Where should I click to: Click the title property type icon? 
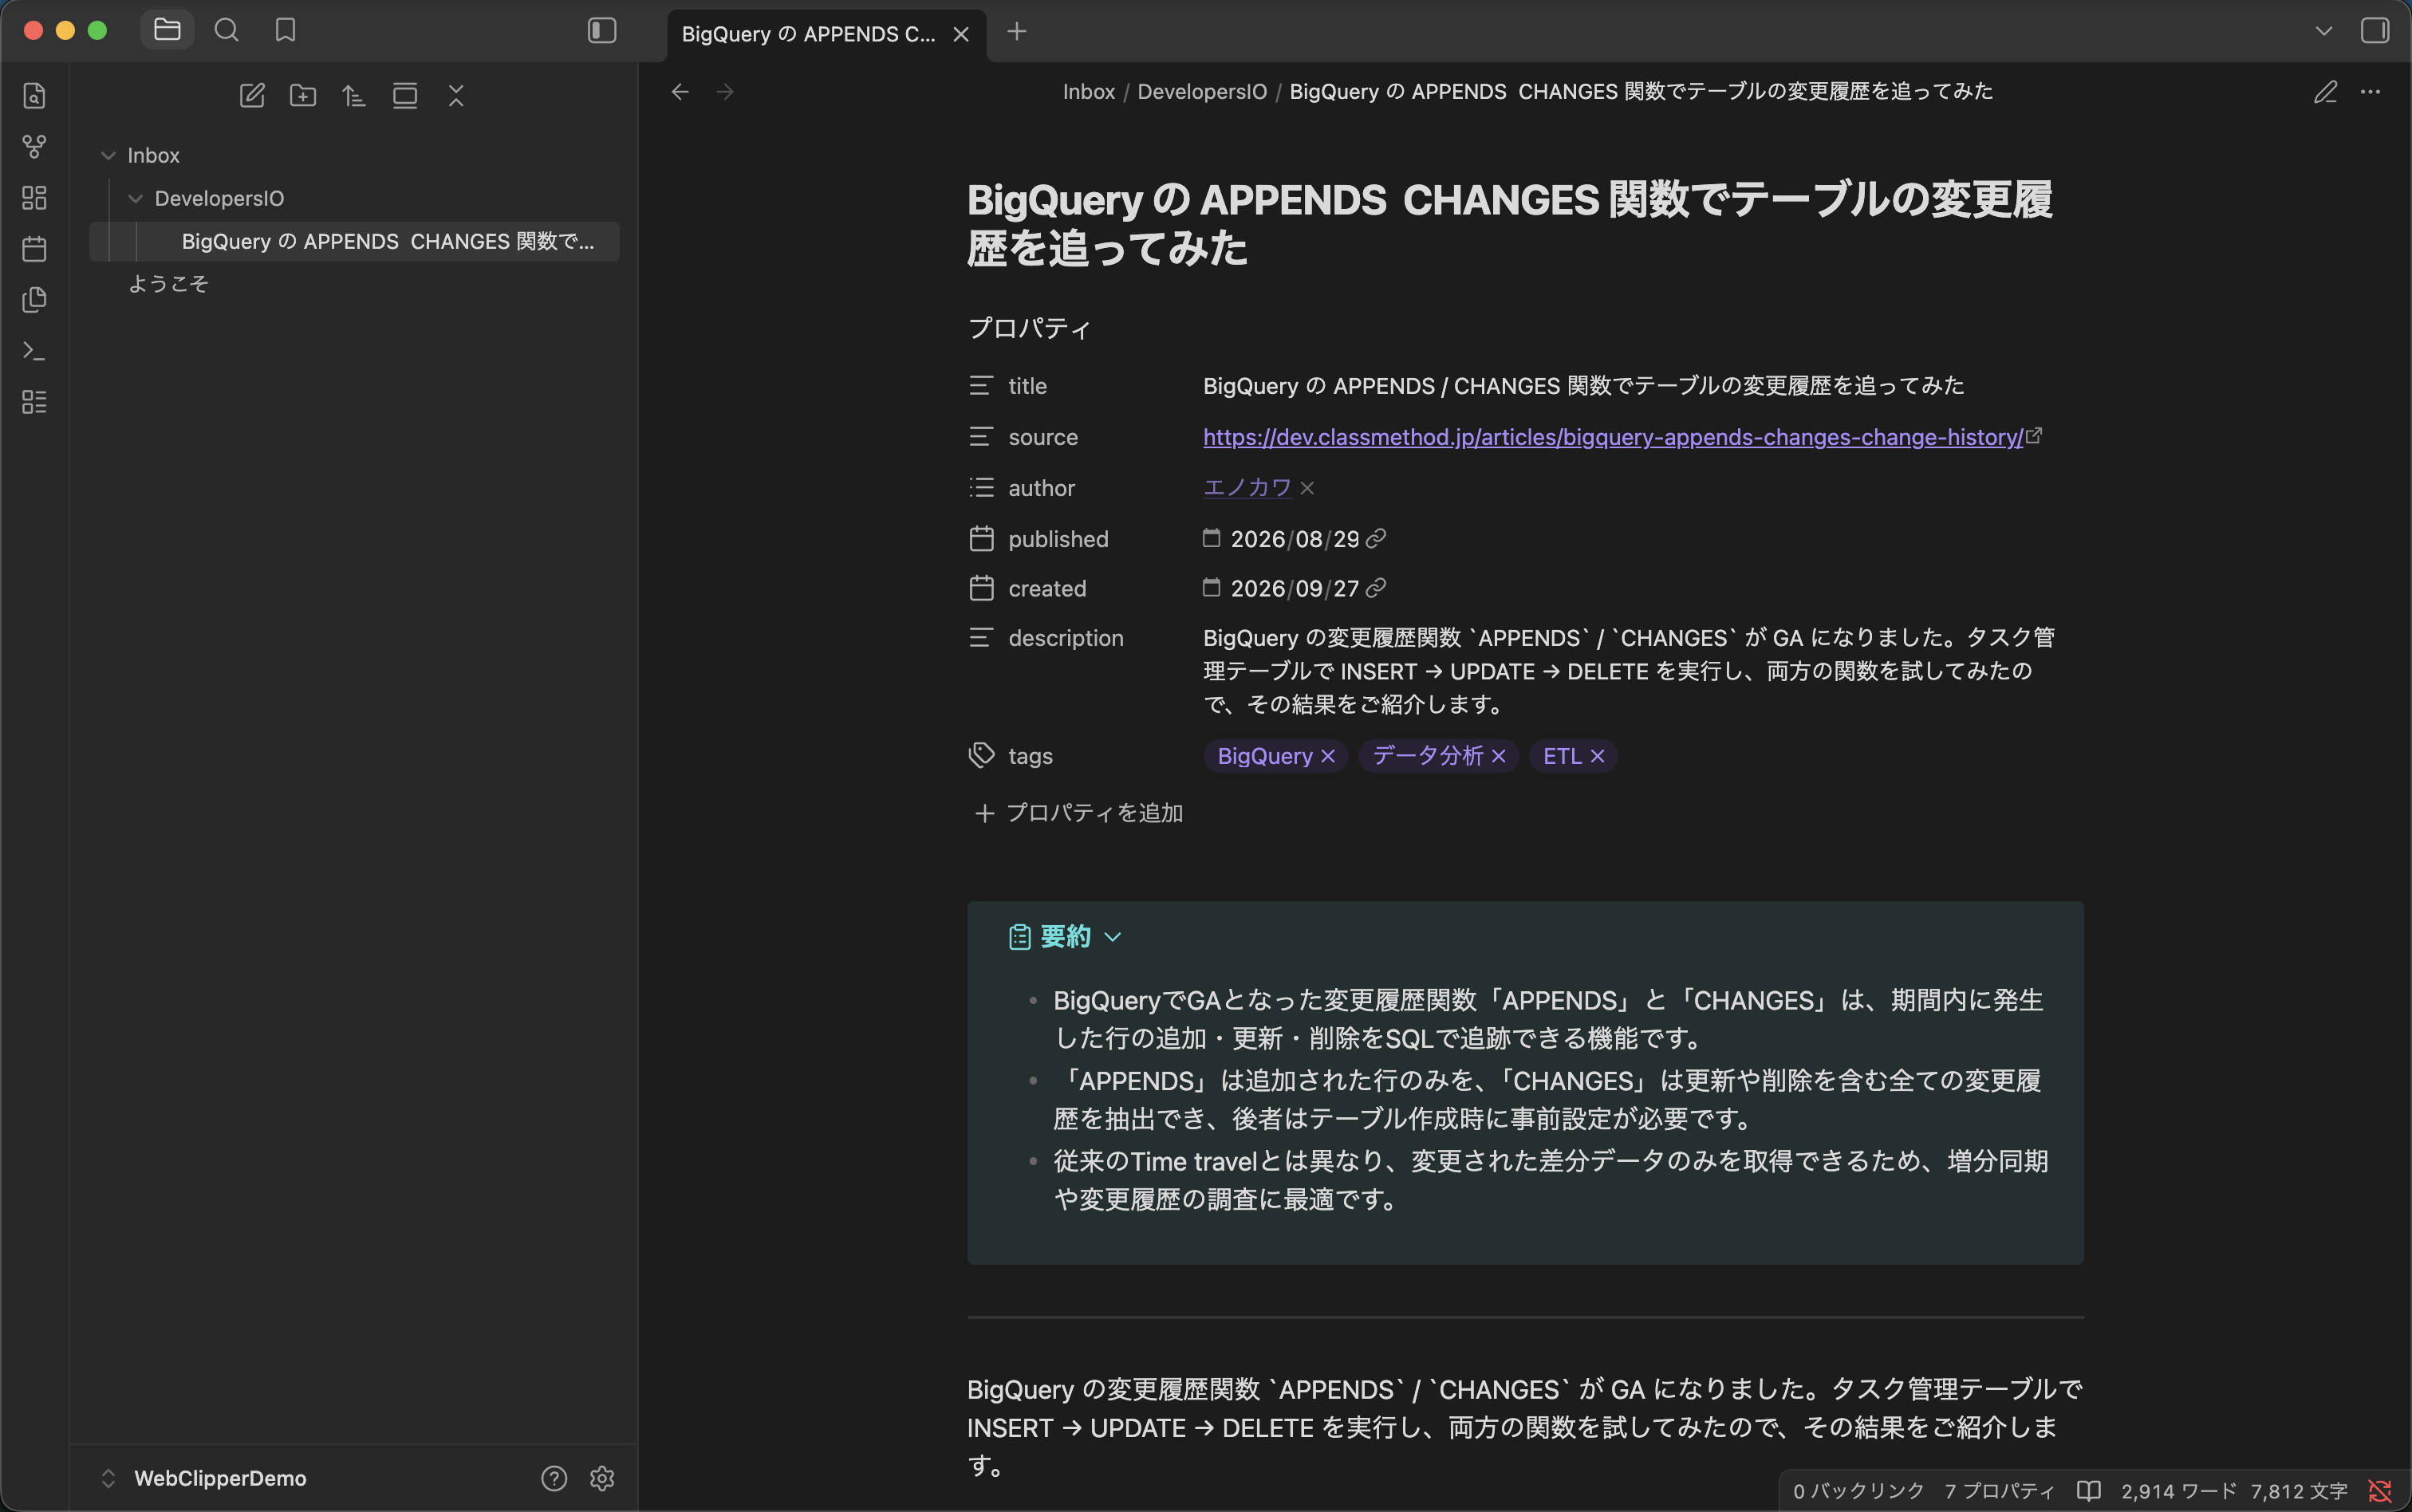pos(981,386)
